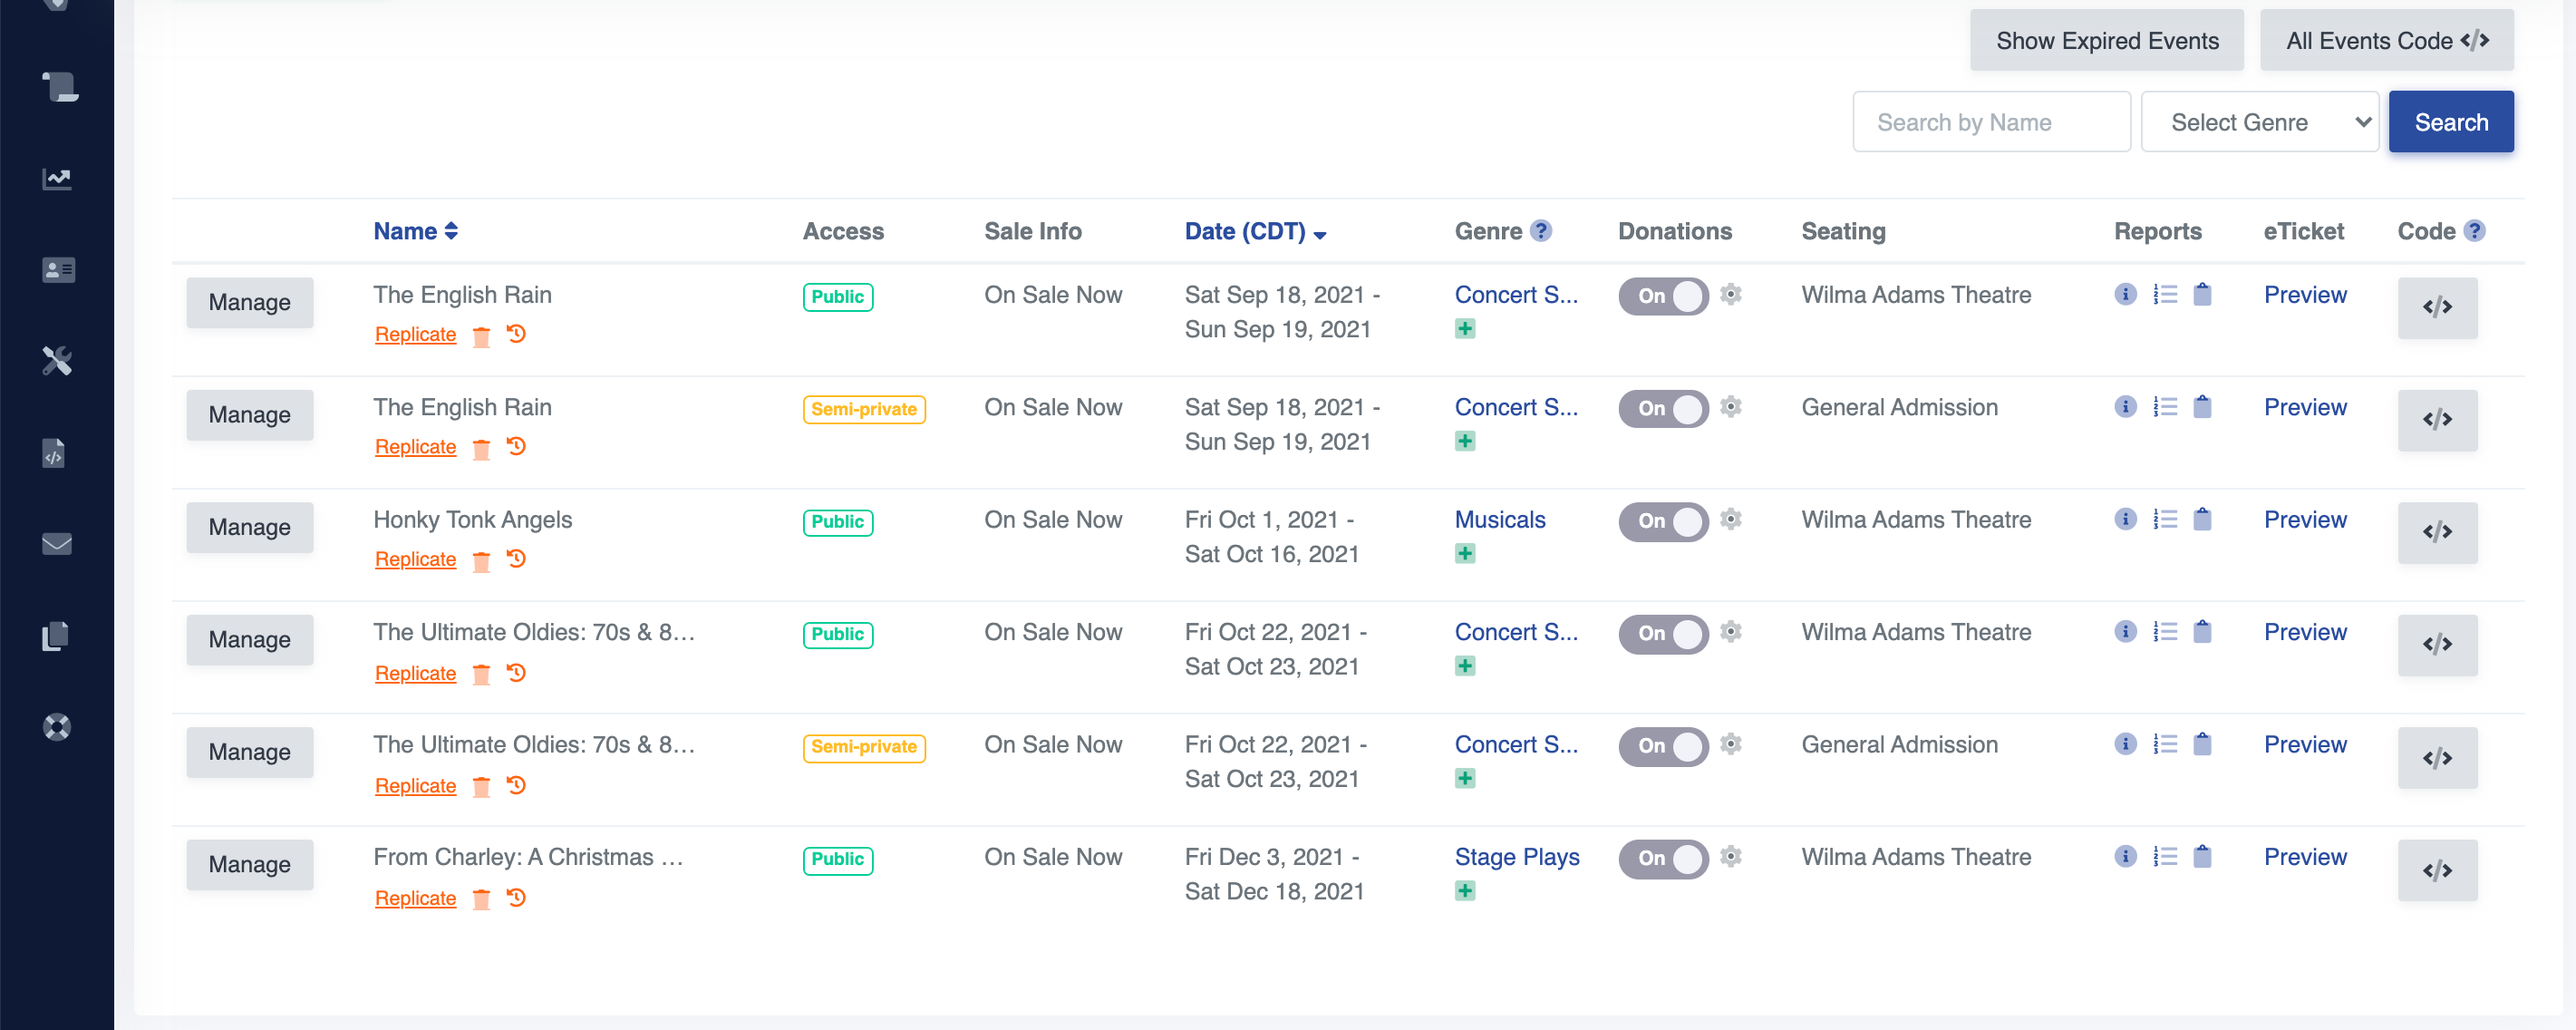The width and height of the screenshot is (2576, 1030).
Task: Open embed code button for first English Rain
Action: tap(2436, 307)
